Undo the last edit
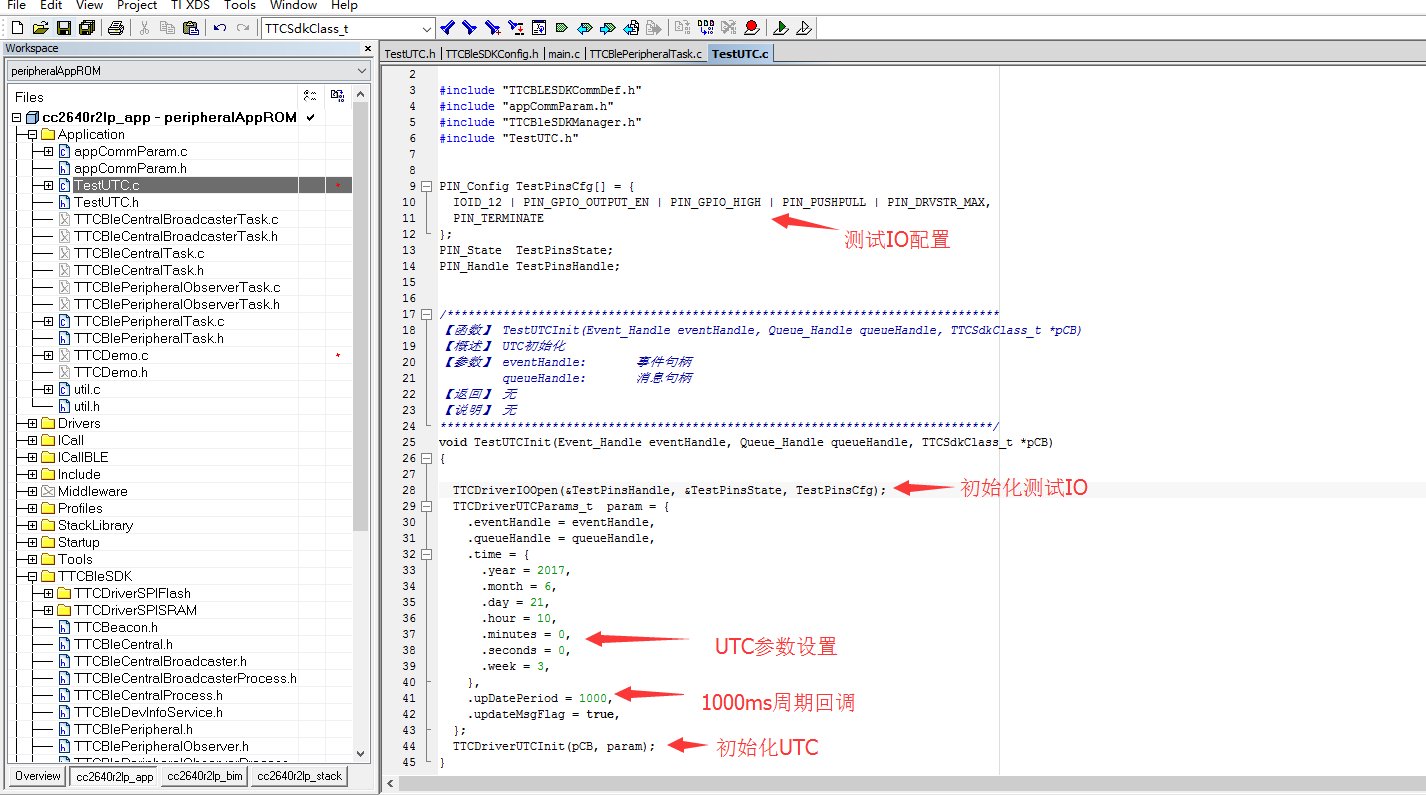 point(220,28)
